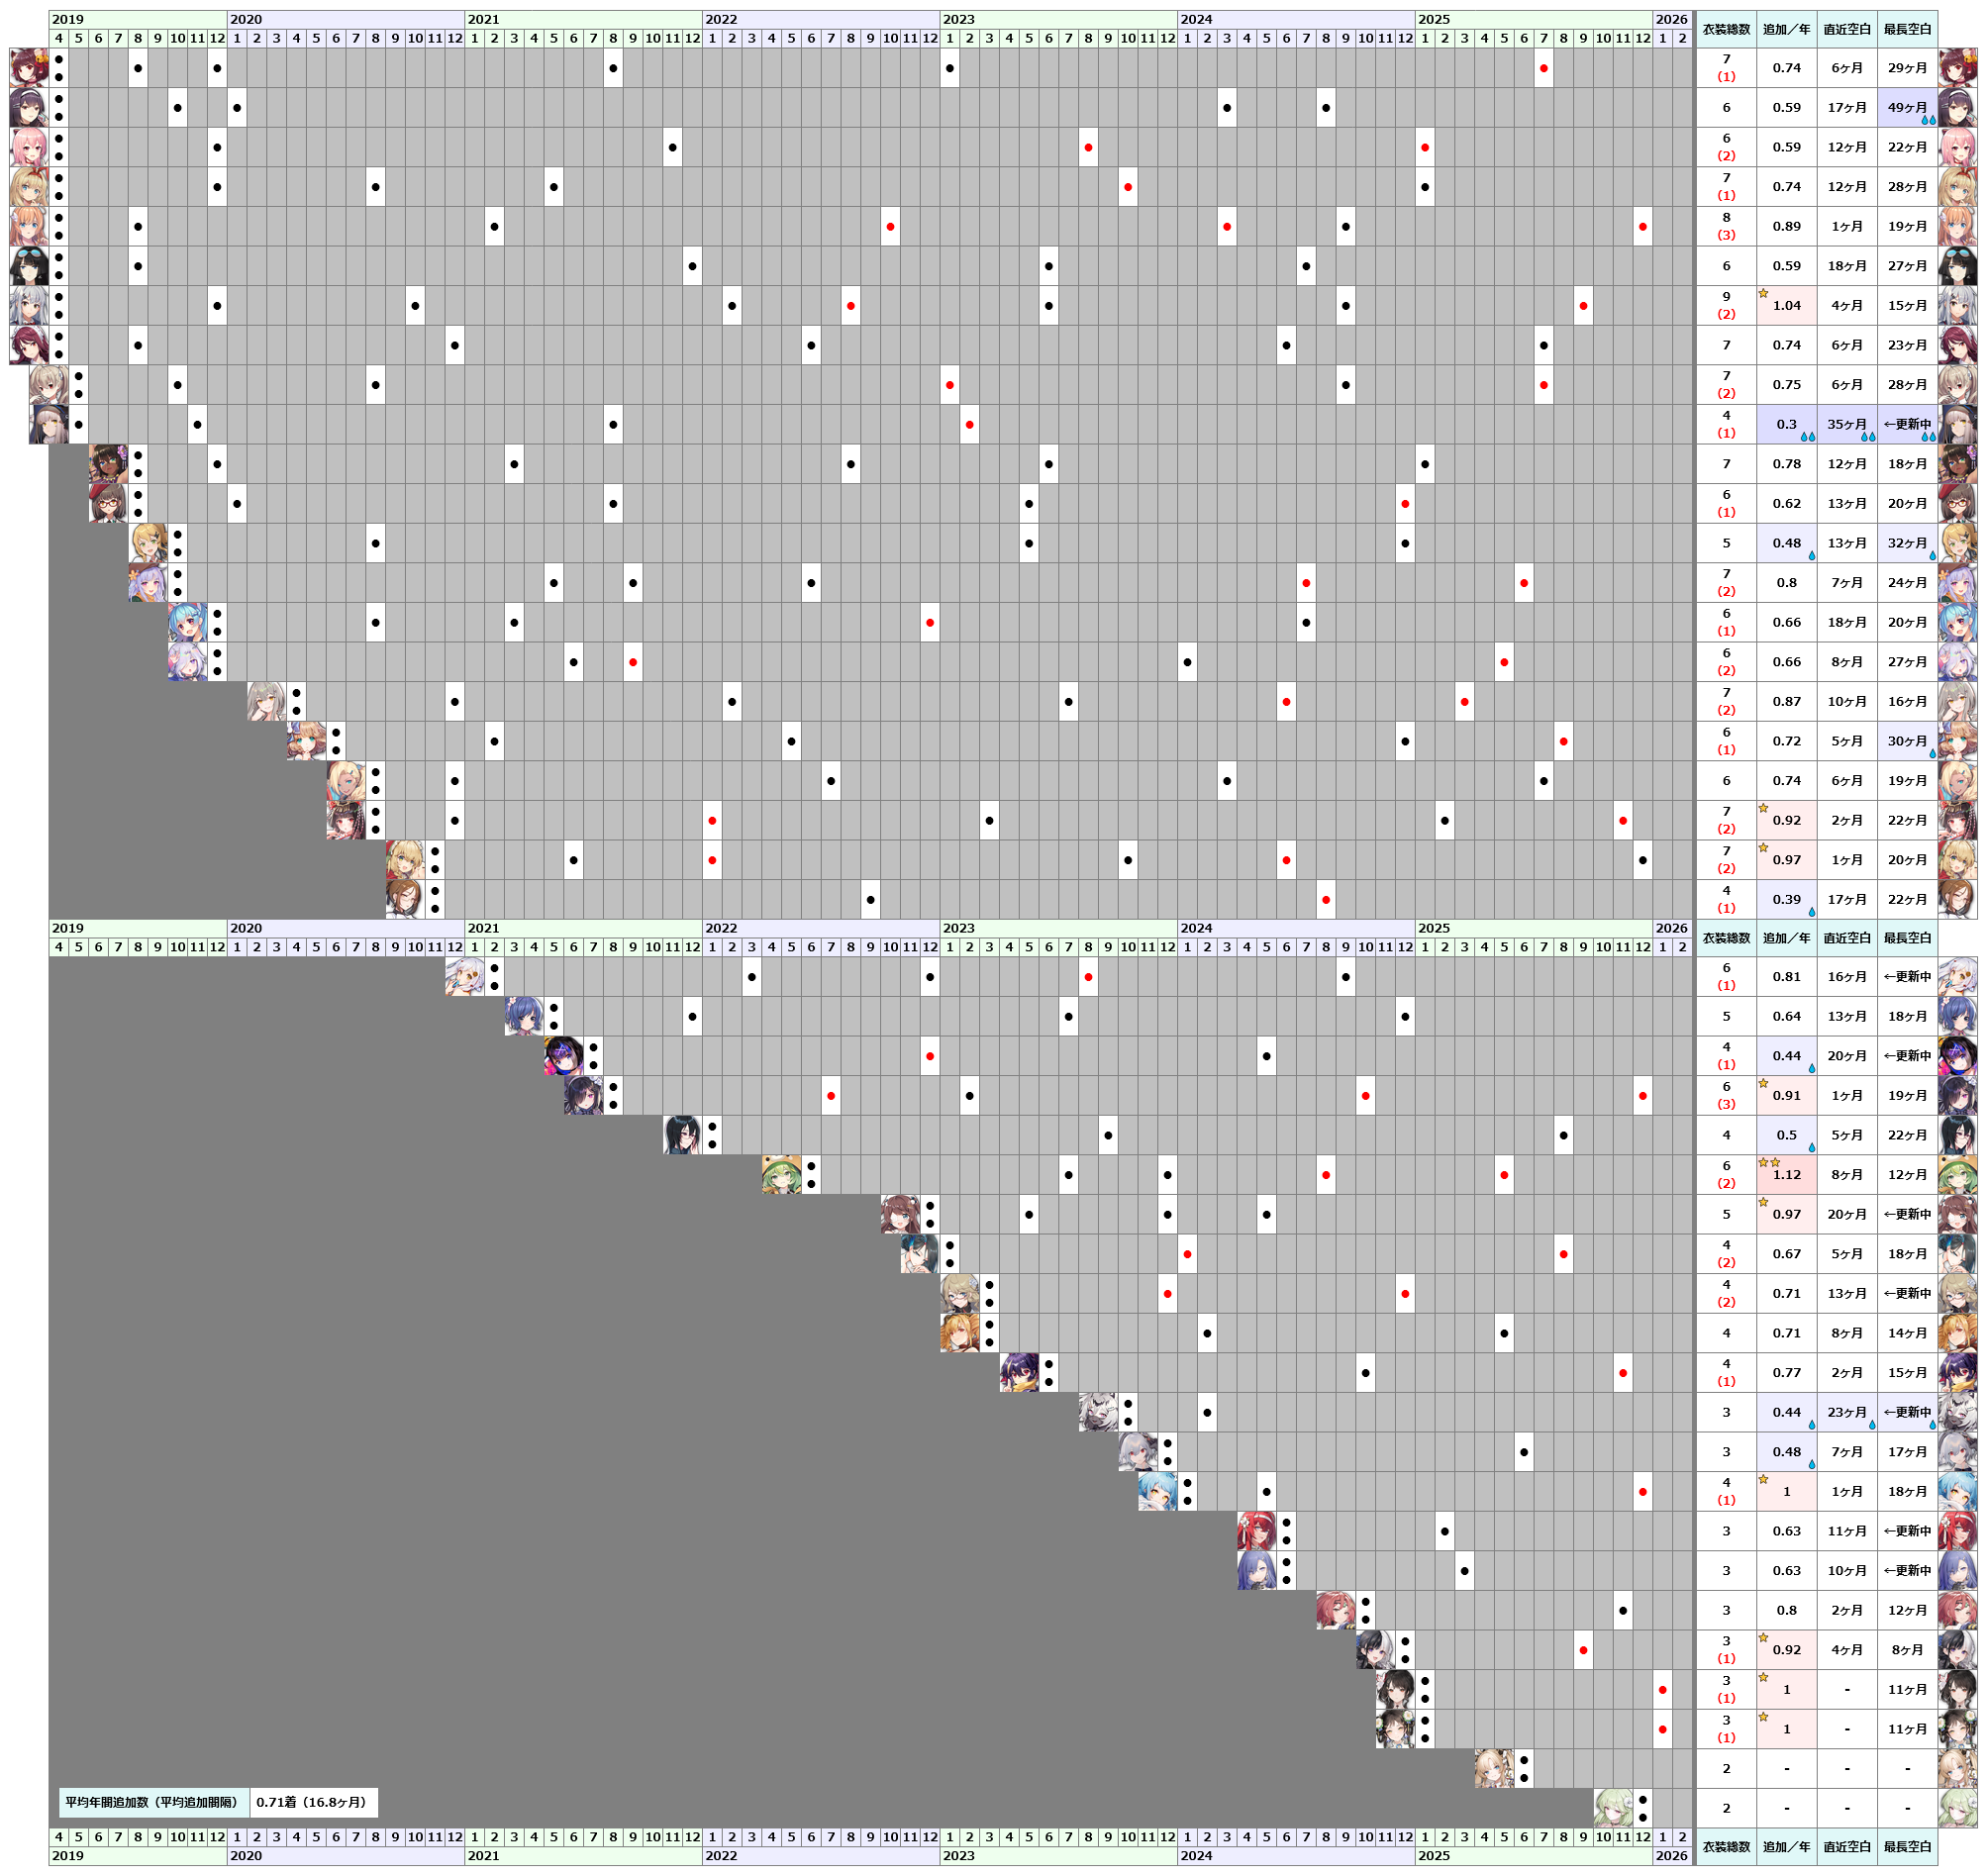Click the 最長空白 header in the top row
Viewport: 1987px width, 1876px height.
(x=1907, y=29)
